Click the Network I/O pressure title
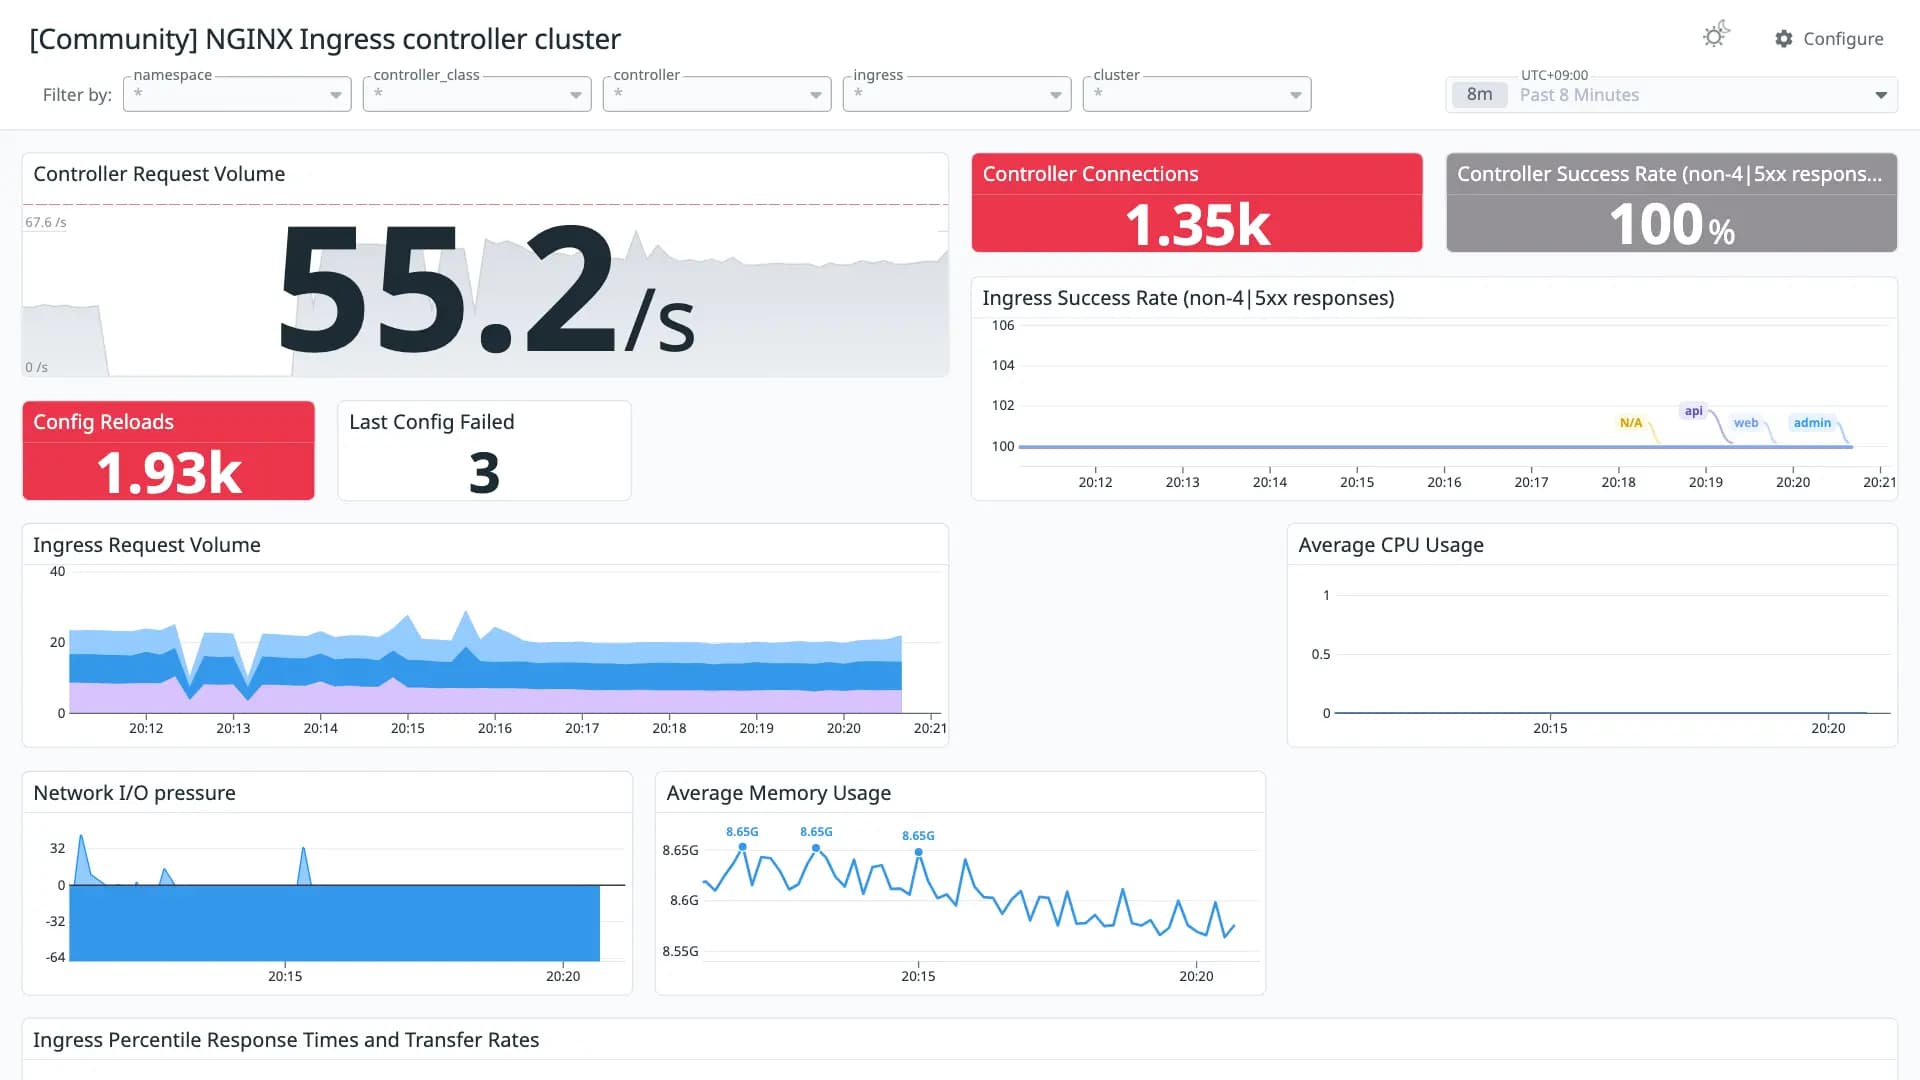Image resolution: width=1920 pixels, height=1080 pixels. [134, 793]
